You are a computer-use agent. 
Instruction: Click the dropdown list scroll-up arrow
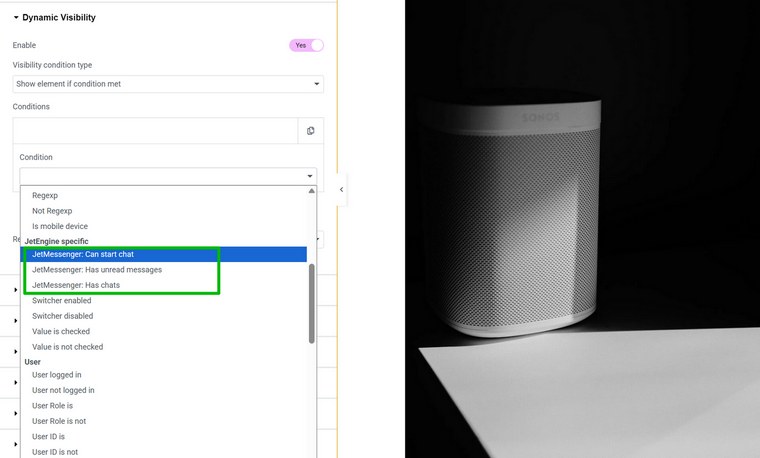click(x=312, y=191)
